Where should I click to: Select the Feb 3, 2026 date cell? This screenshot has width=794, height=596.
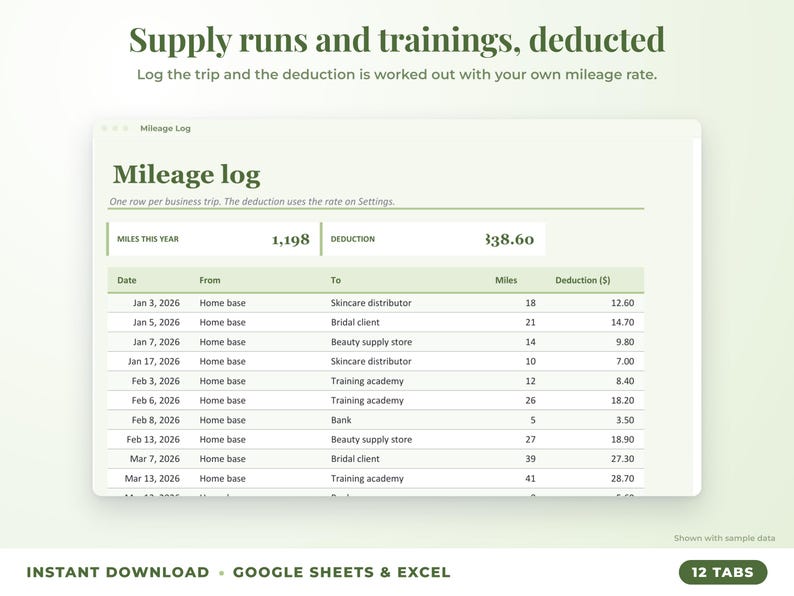click(155, 381)
